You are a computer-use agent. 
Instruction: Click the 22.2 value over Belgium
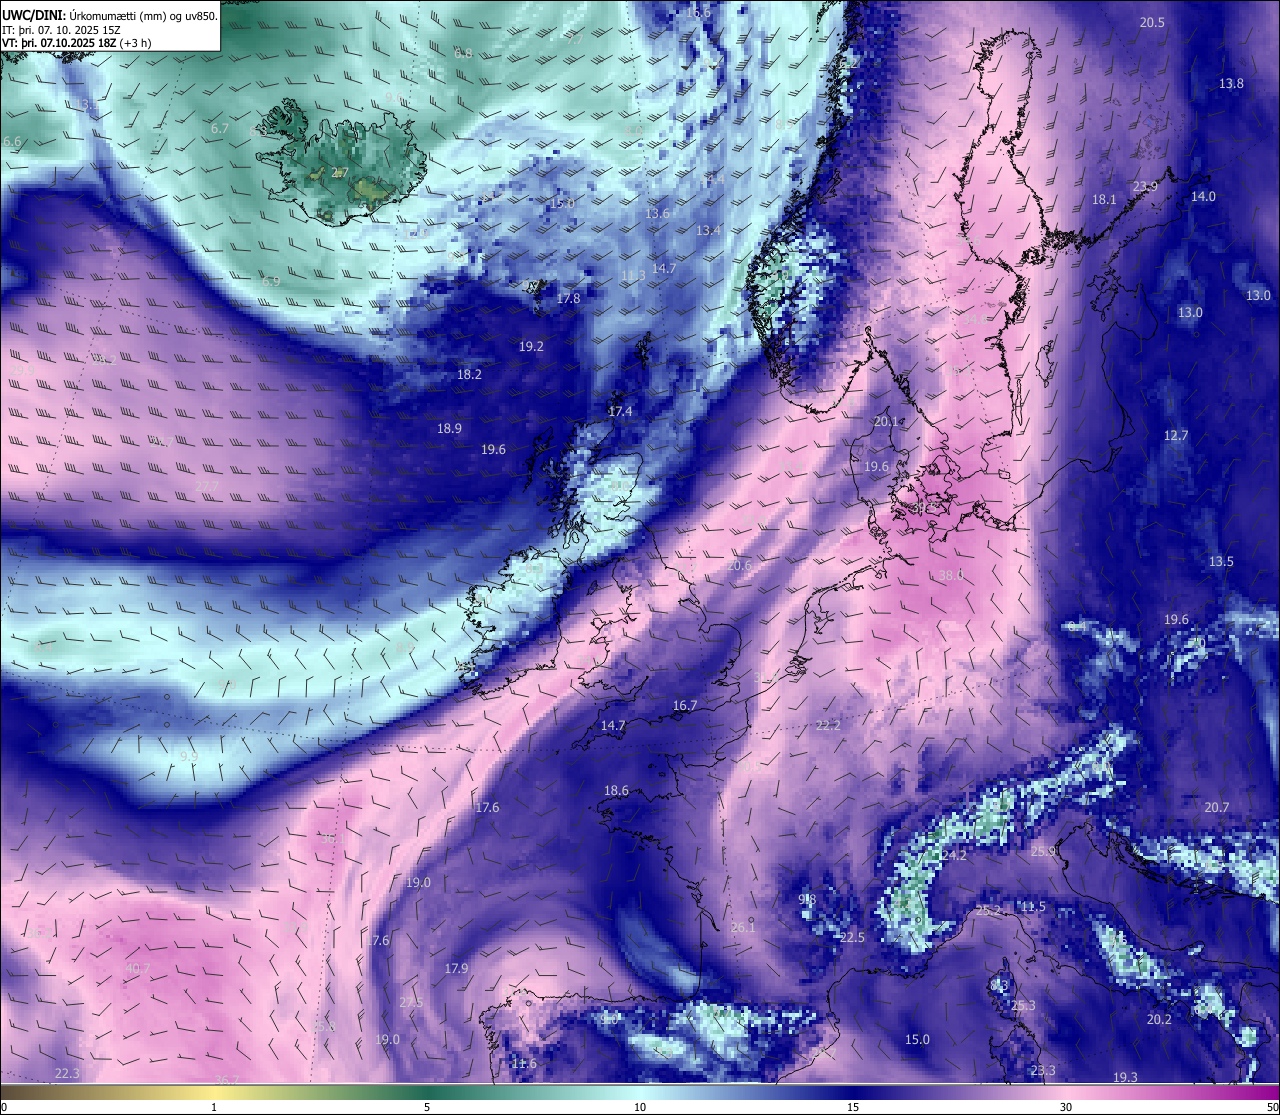pyautogui.click(x=828, y=725)
